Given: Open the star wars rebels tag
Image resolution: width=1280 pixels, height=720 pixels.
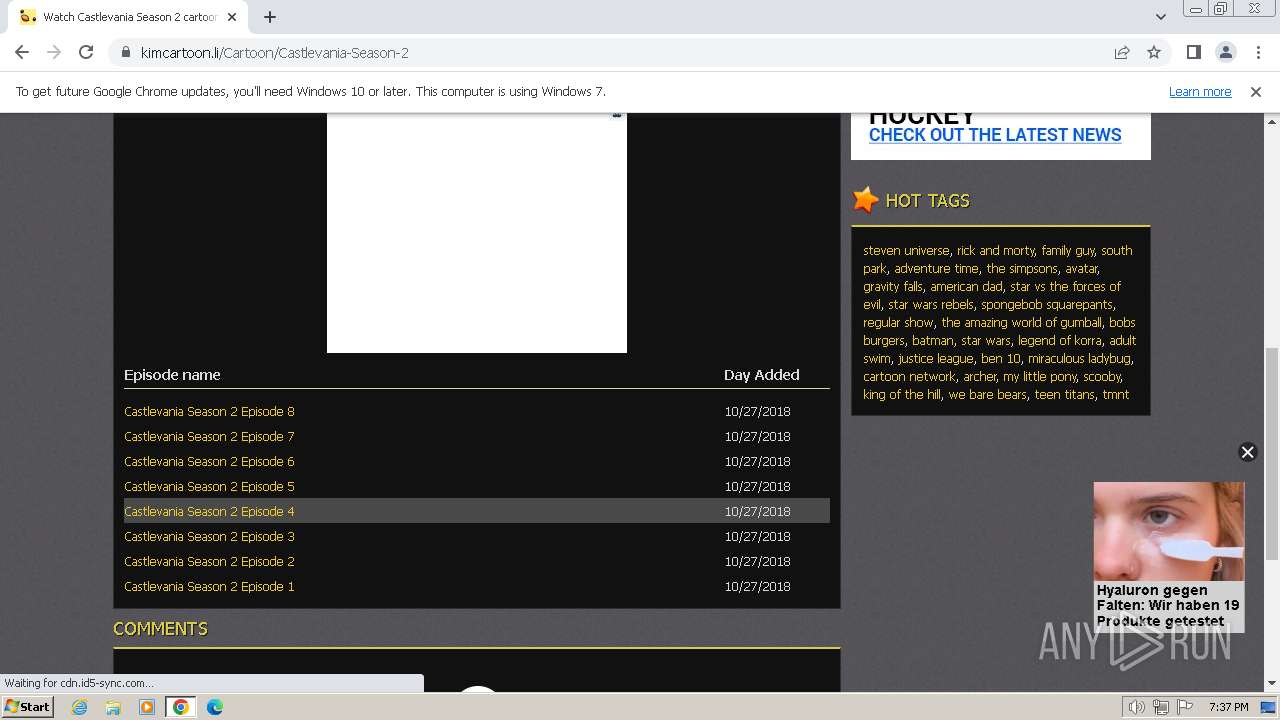Looking at the screenshot, I should coord(930,305).
